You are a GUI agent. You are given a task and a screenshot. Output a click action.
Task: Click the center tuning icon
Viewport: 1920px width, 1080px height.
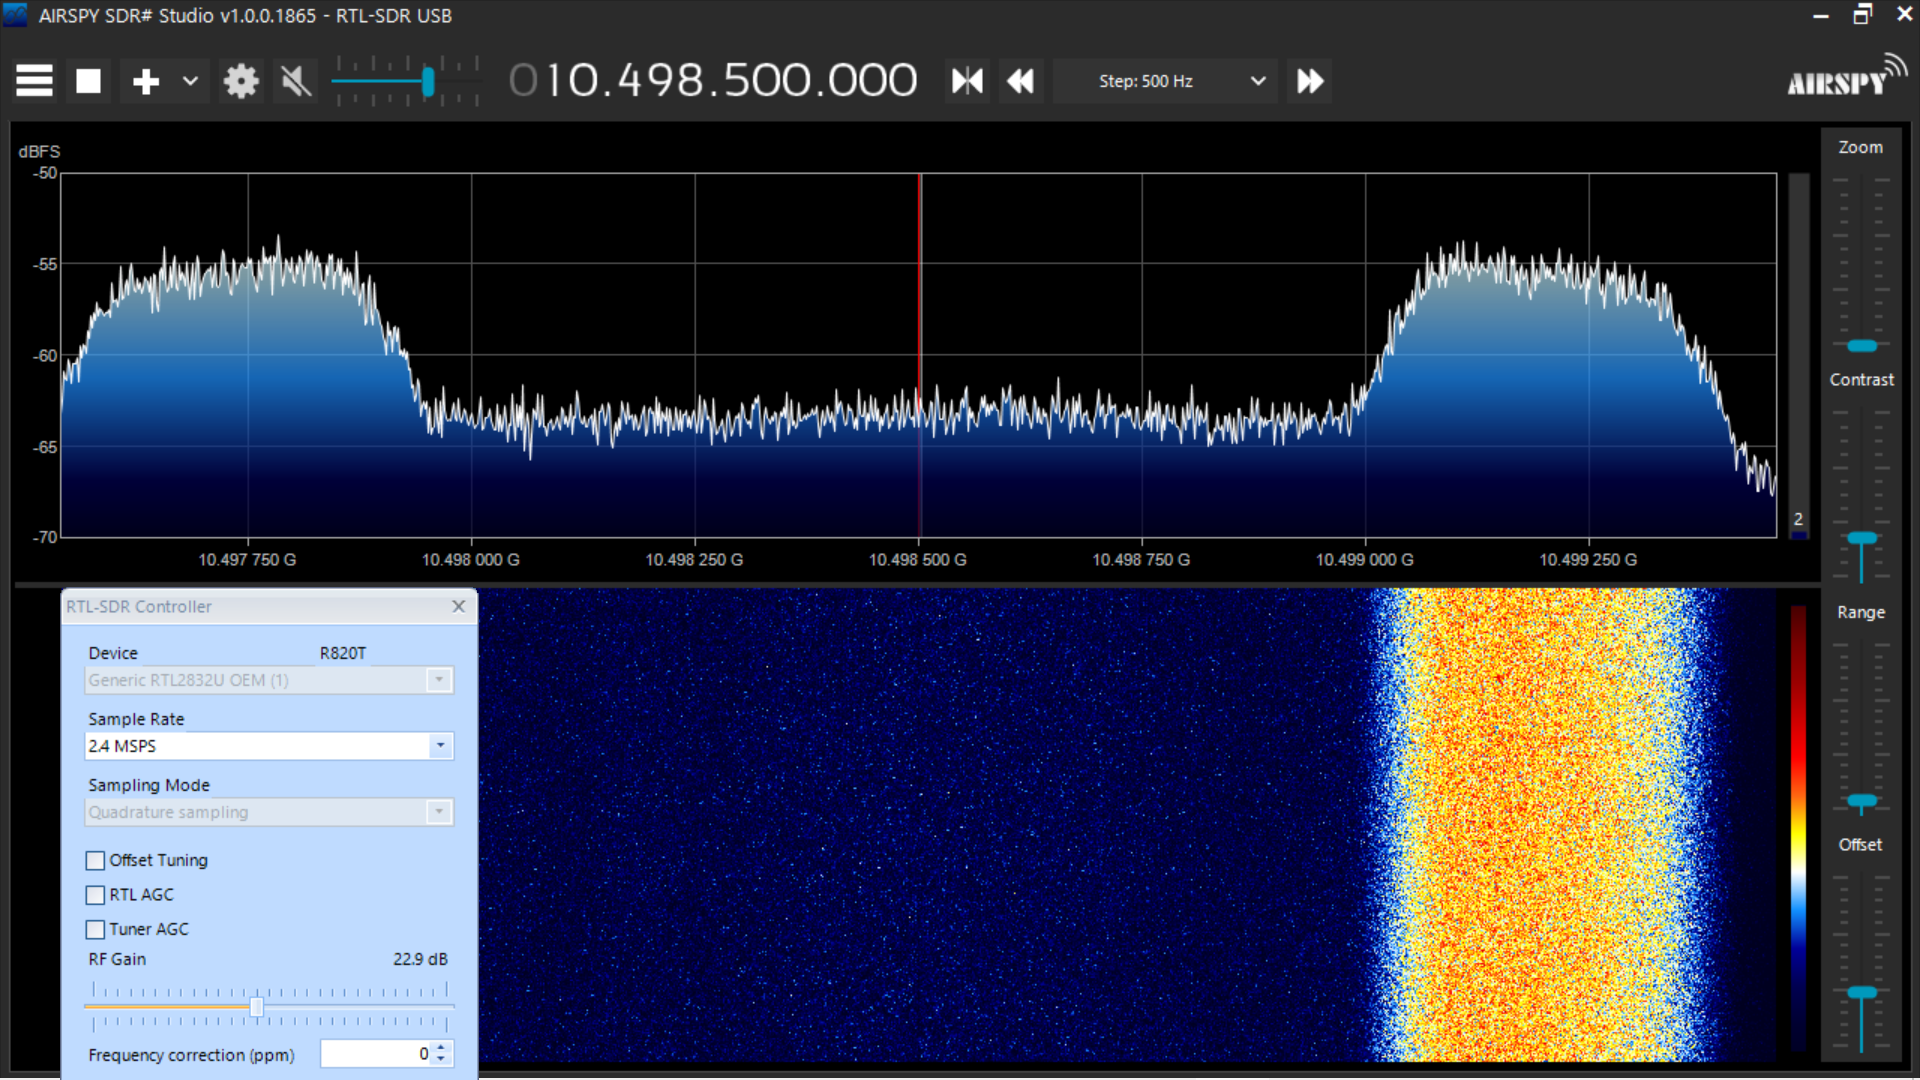coord(967,81)
